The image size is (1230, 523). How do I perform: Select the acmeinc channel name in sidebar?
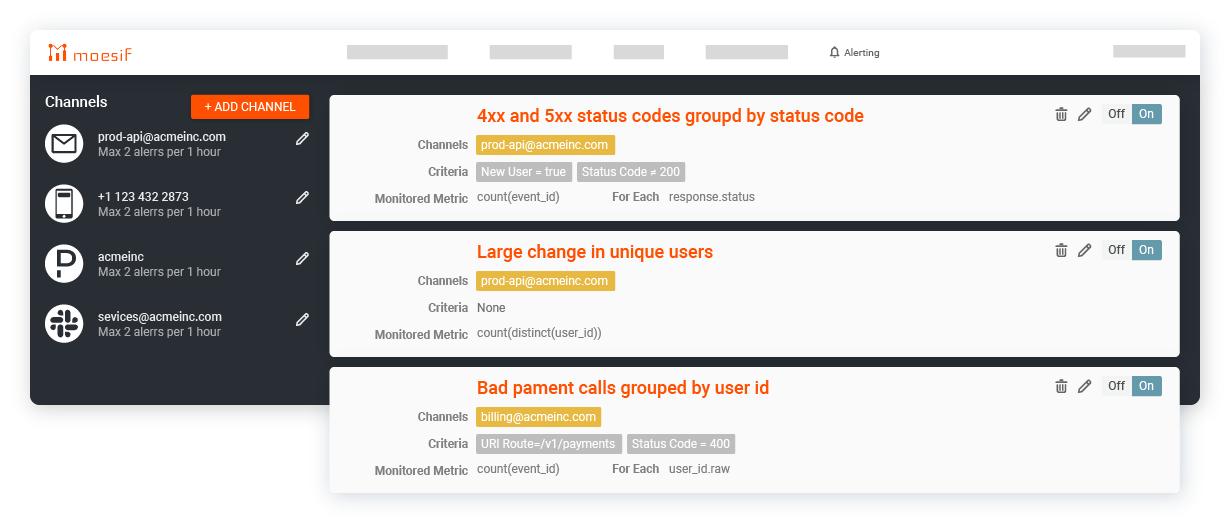click(x=121, y=257)
